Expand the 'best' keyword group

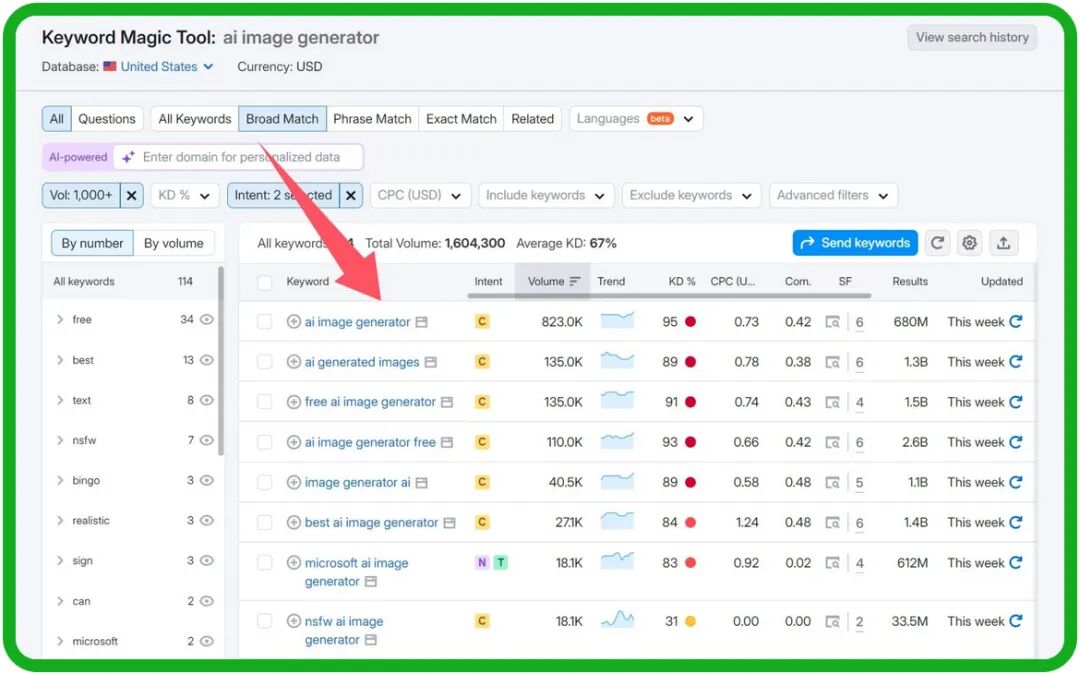pyautogui.click(x=60, y=360)
